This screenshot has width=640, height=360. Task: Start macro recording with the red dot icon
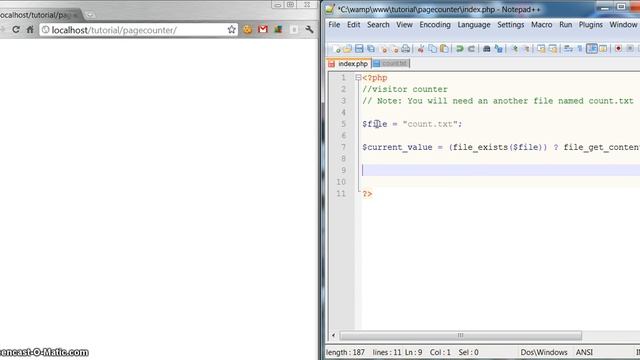click(618, 49)
